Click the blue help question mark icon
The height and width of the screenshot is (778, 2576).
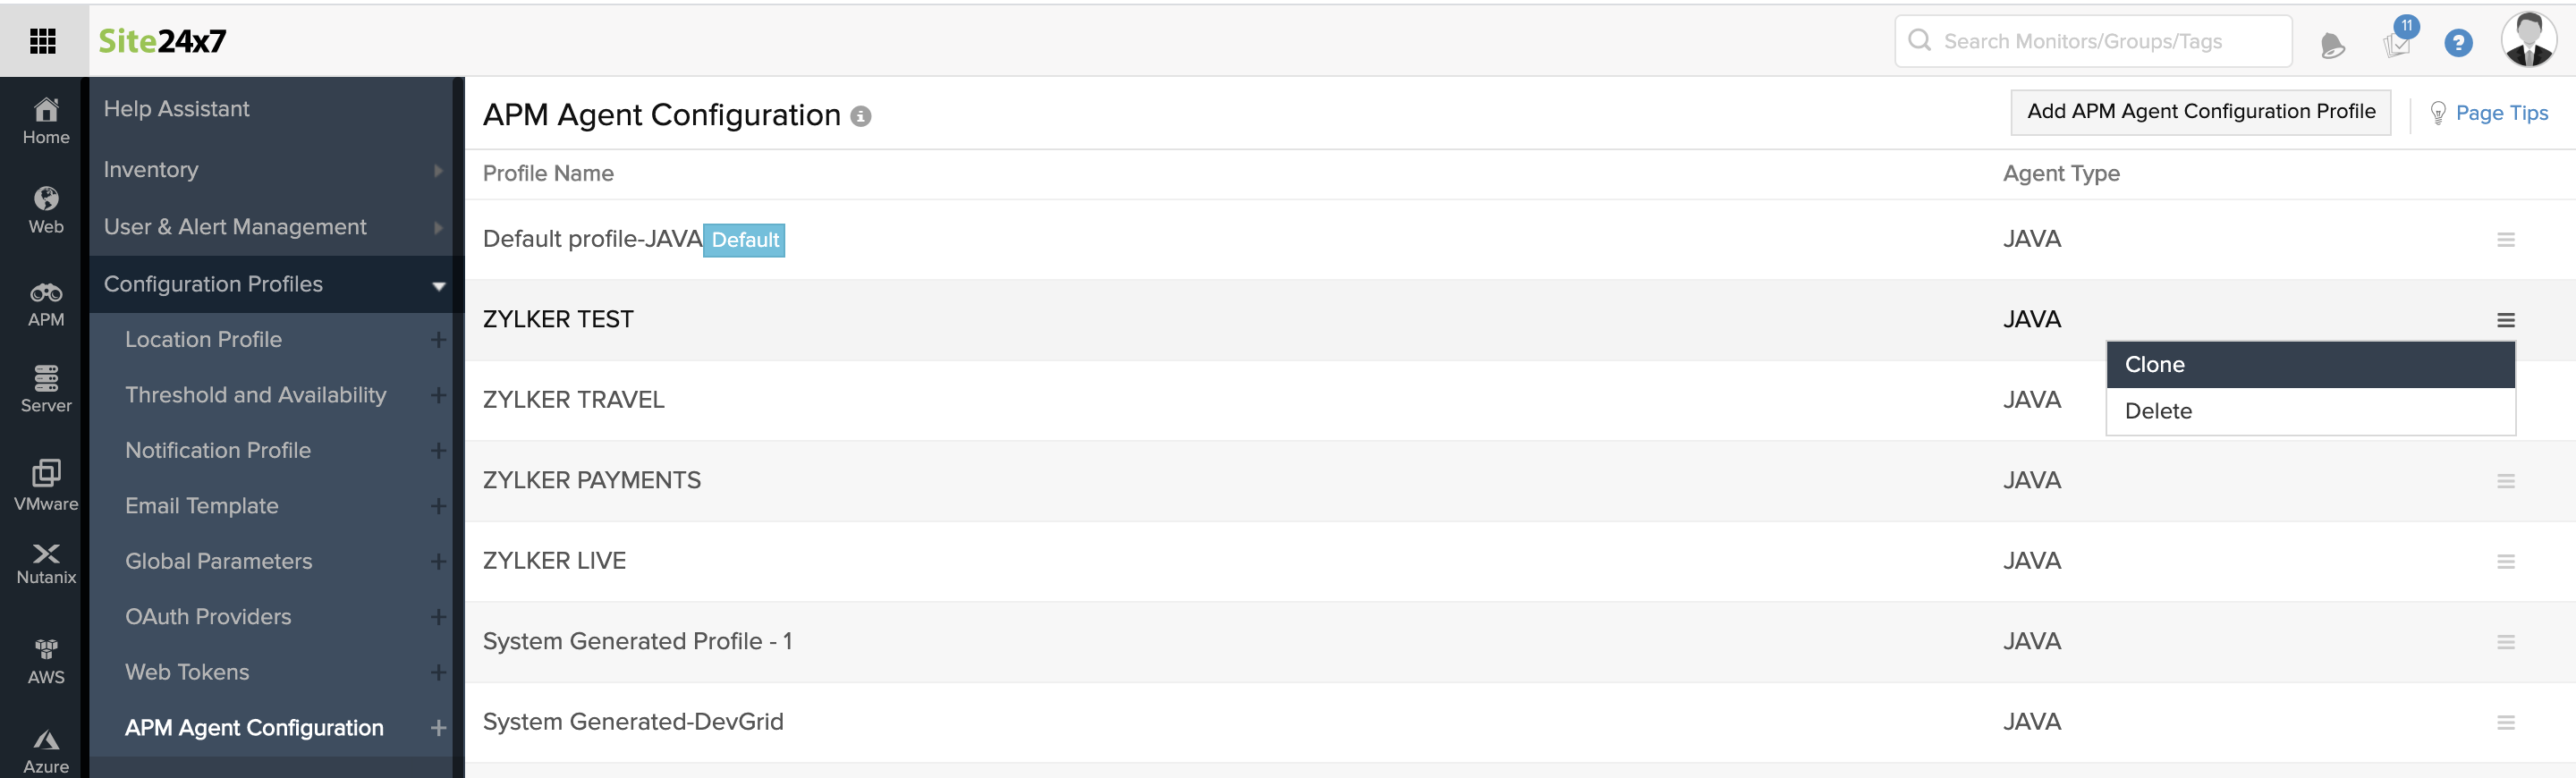coord(2457,43)
